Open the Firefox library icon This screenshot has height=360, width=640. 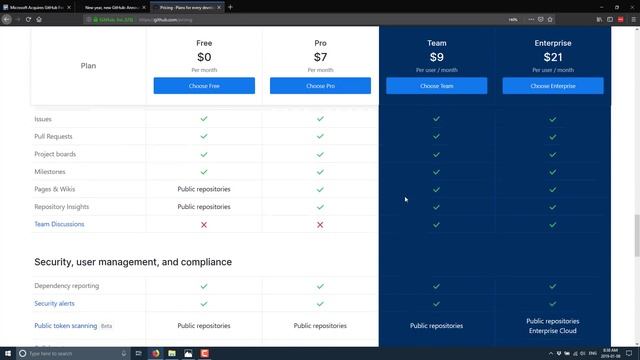pyautogui.click(x=599, y=19)
